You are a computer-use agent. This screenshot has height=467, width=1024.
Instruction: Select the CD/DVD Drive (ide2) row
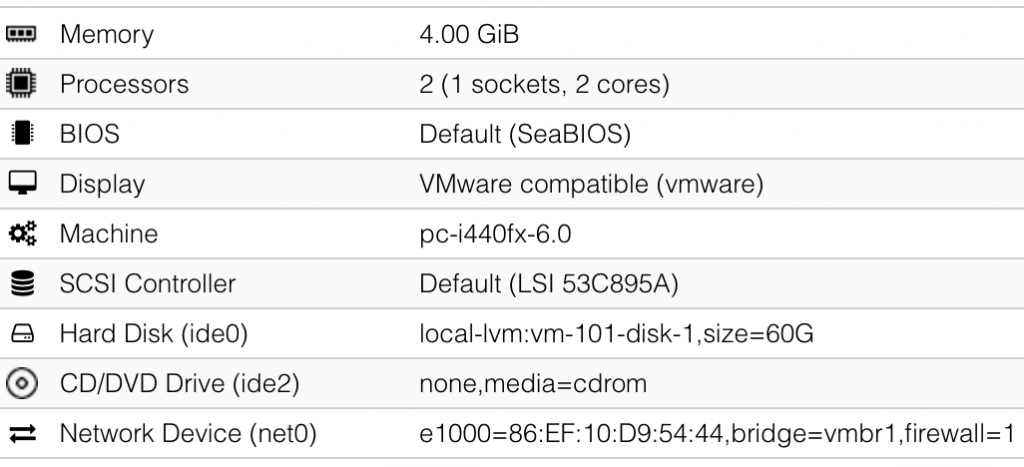click(x=512, y=384)
